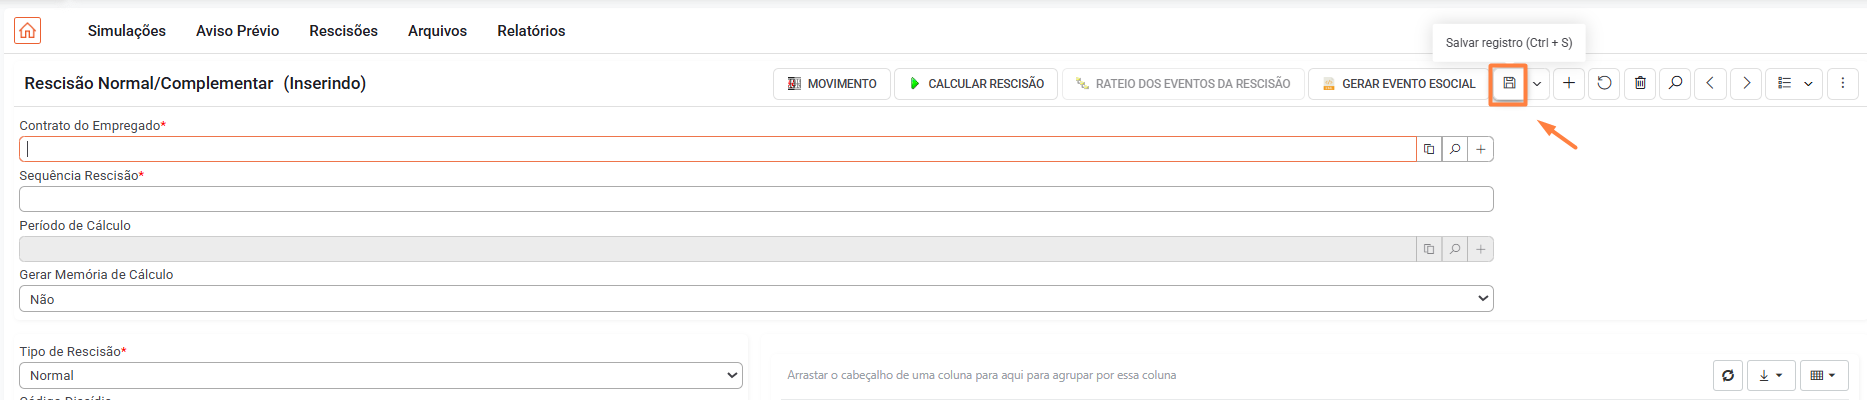Go to previous record arrow
This screenshot has height=400, width=1867.
pyautogui.click(x=1711, y=83)
